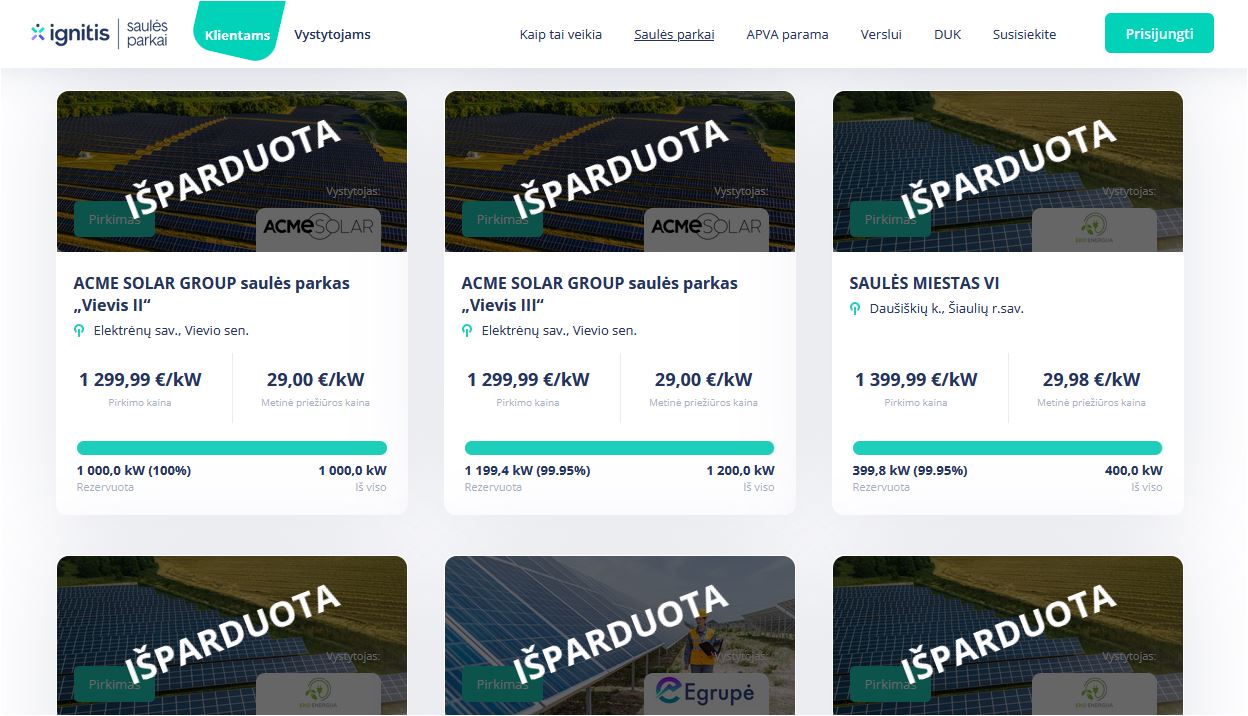Open the Saulės parkai menu item
This screenshot has height=716, width=1248.
pyautogui.click(x=674, y=35)
